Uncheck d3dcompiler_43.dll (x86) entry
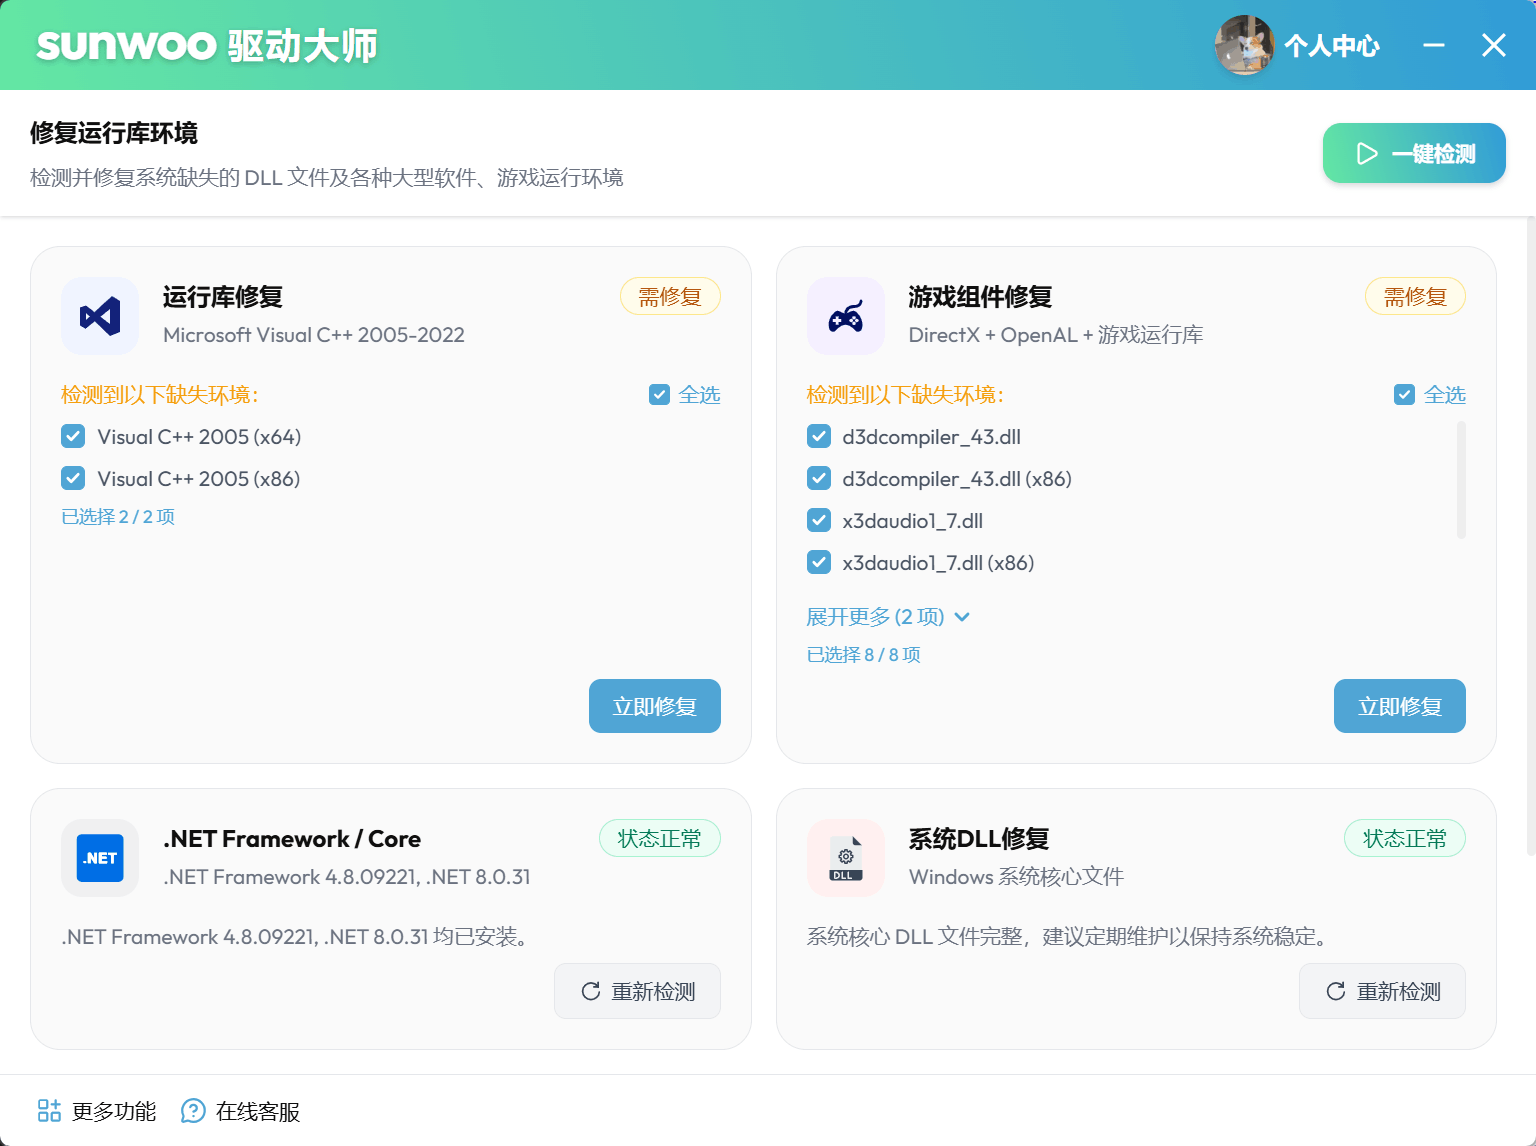 pos(819,478)
